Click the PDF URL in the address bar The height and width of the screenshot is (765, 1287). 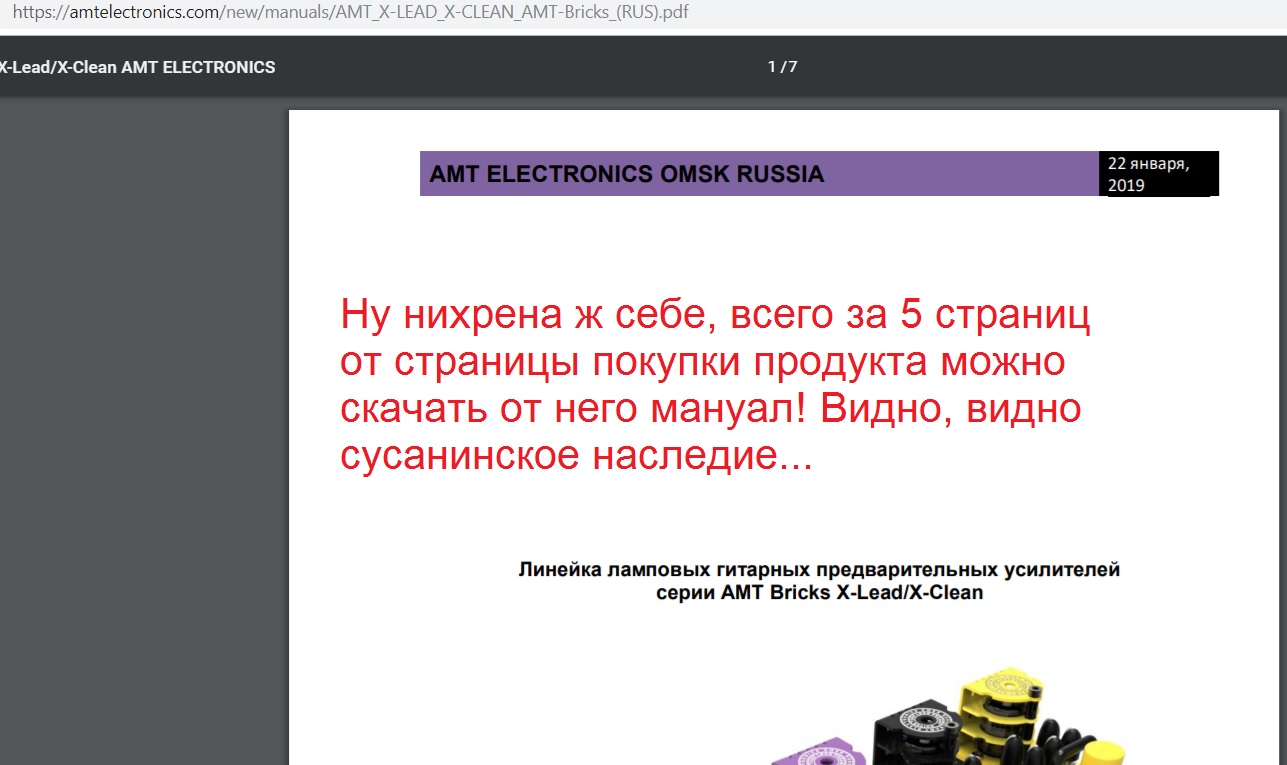point(351,14)
